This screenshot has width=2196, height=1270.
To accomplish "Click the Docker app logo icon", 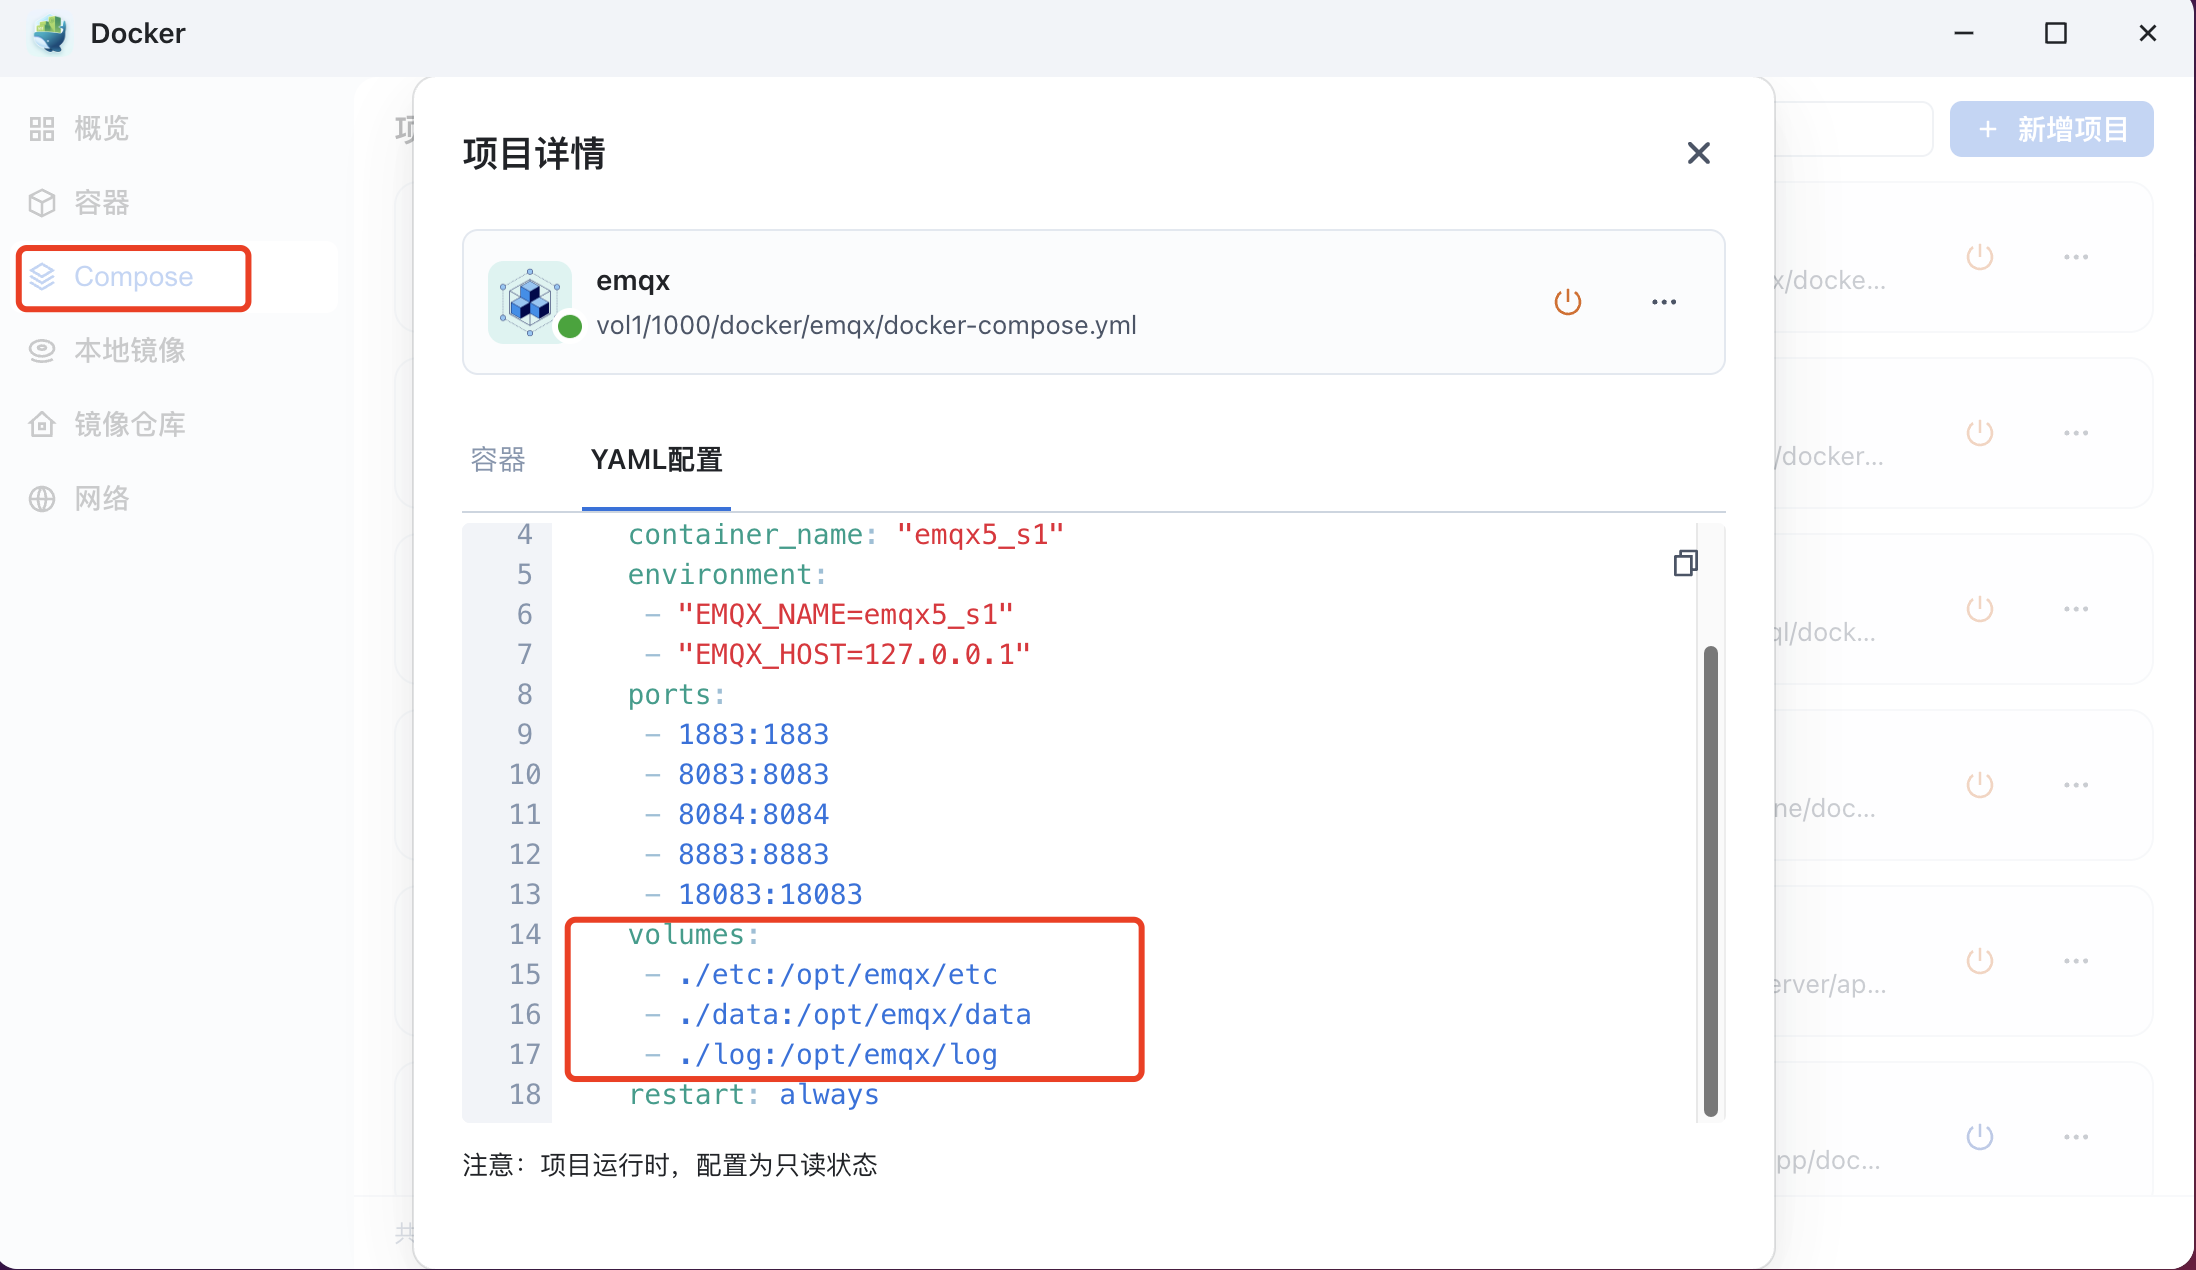I will coord(50,34).
